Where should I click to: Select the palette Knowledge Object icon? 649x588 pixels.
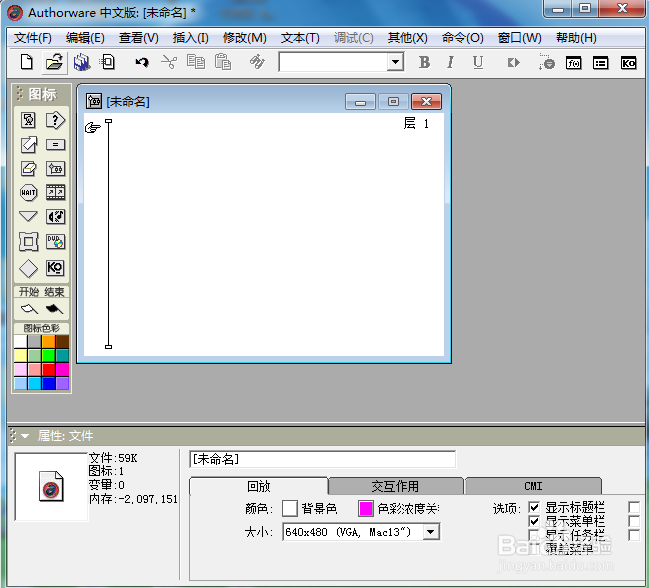pyautogui.click(x=55, y=268)
